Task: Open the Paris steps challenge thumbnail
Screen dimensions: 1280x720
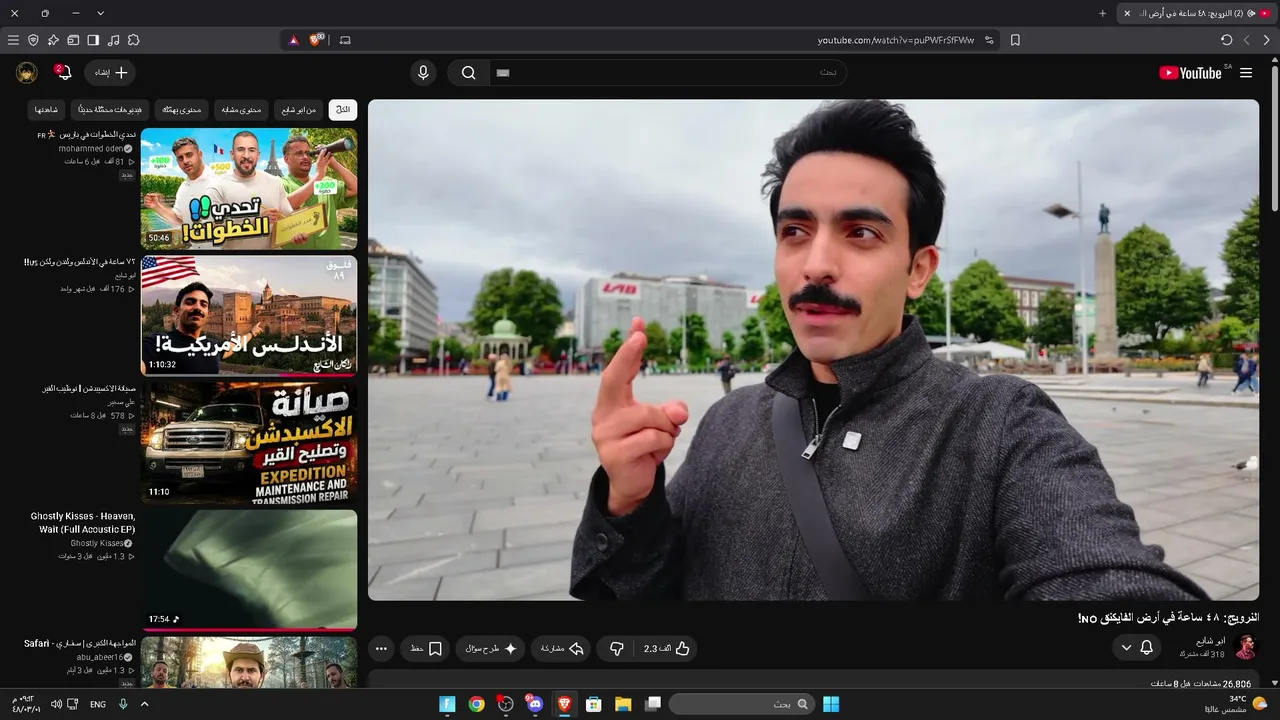Action: [x=249, y=188]
